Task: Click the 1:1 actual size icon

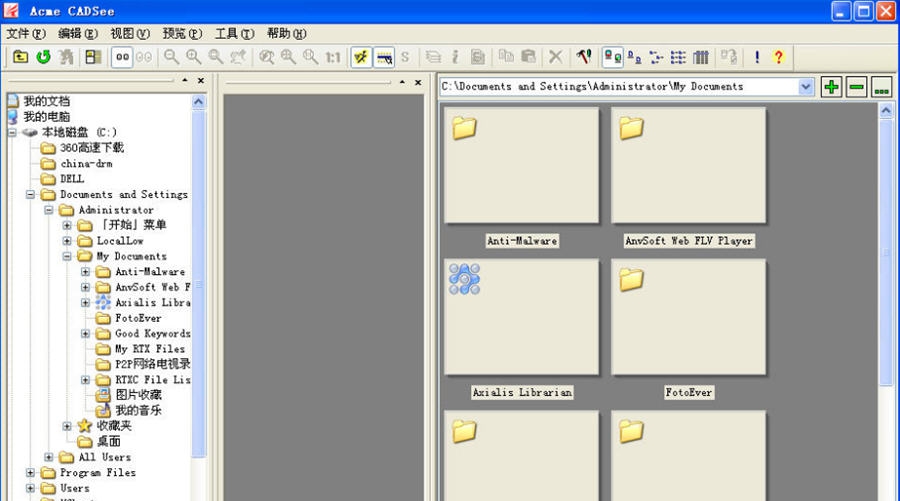Action: coord(333,57)
